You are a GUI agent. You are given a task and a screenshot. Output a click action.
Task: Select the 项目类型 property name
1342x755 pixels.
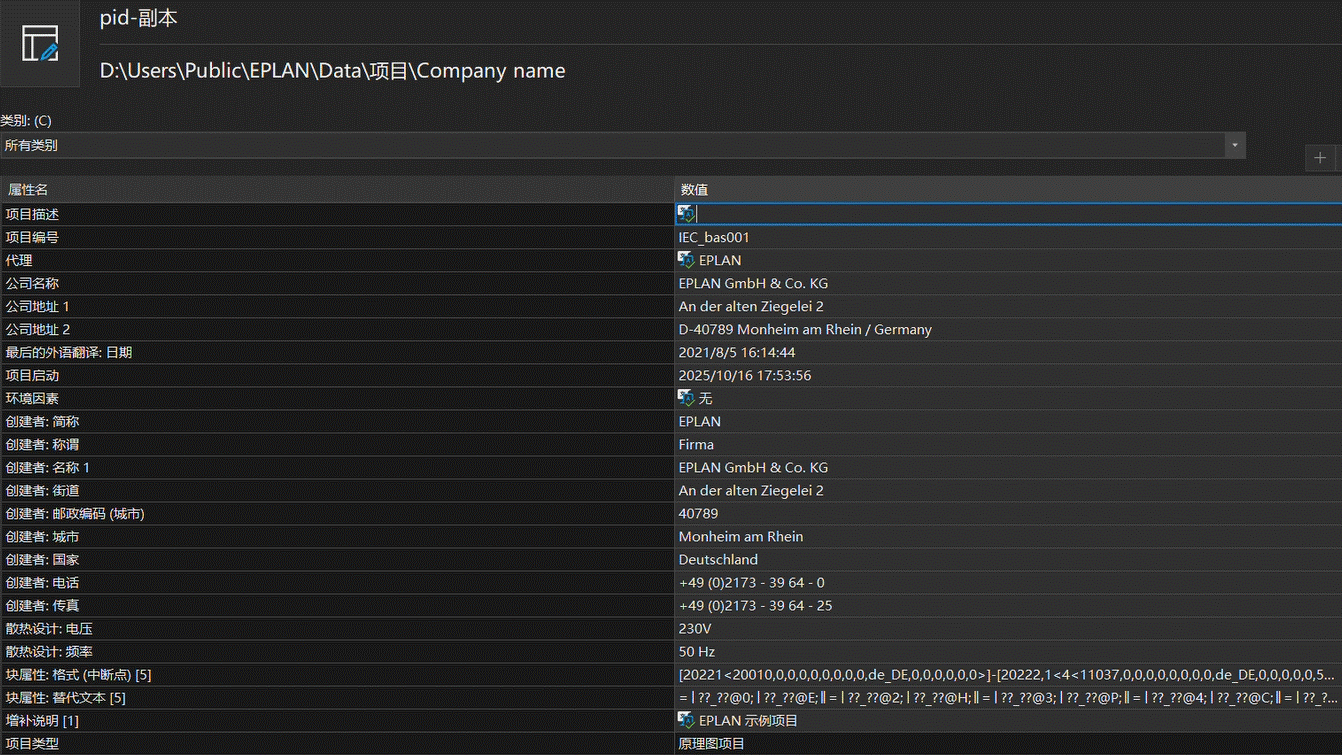pyautogui.click(x=32, y=743)
